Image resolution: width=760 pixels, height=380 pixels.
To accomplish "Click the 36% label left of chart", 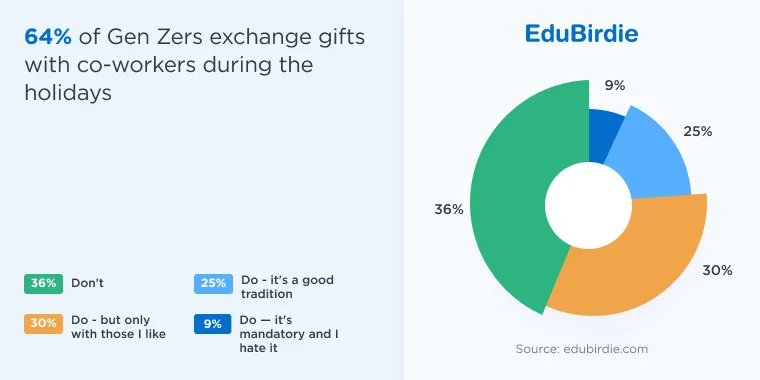I will [x=449, y=210].
